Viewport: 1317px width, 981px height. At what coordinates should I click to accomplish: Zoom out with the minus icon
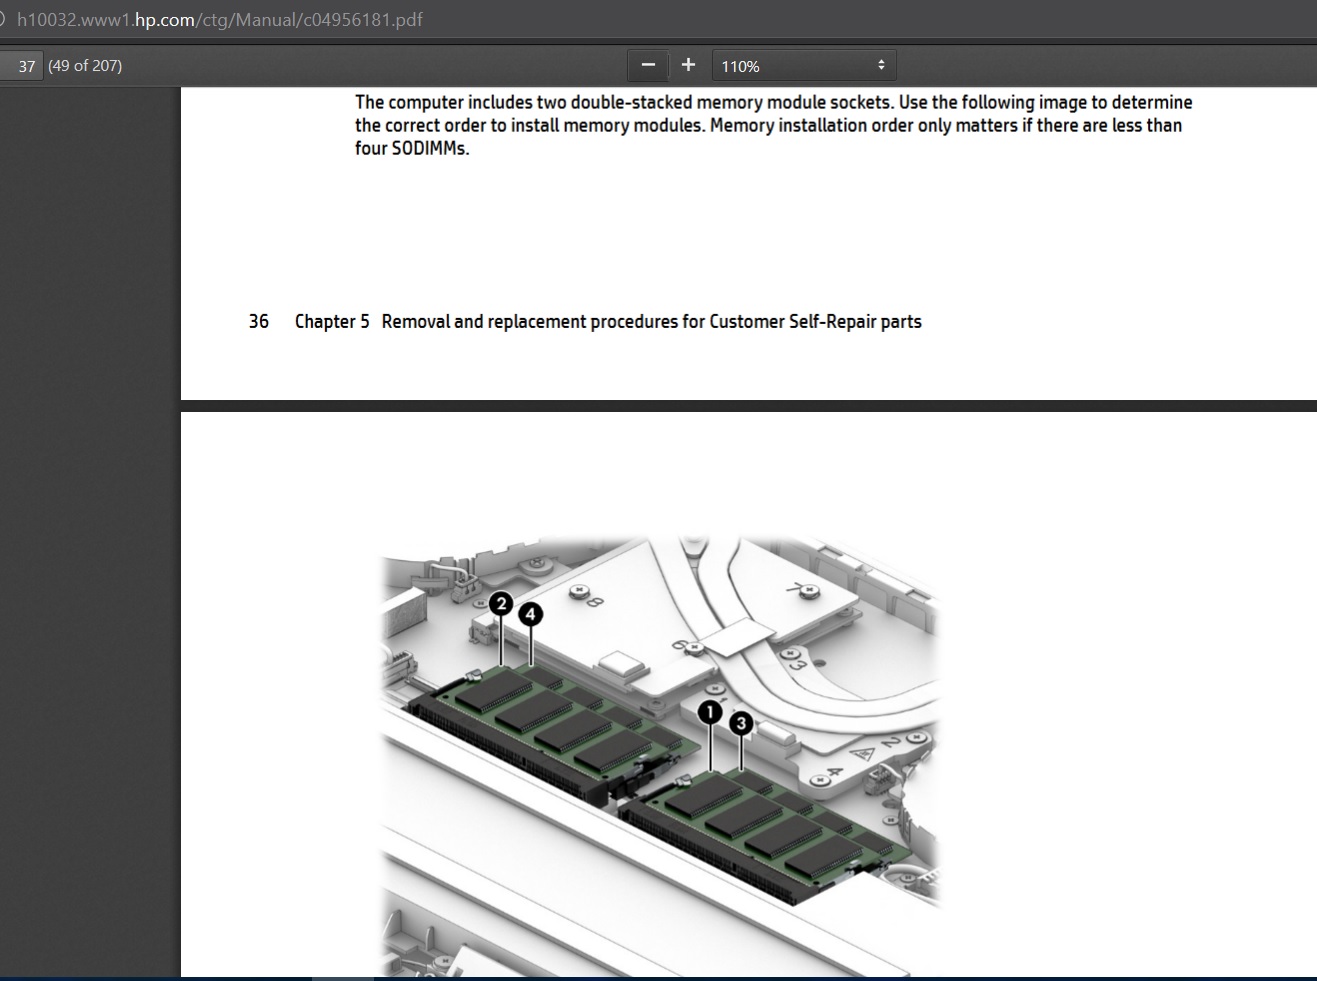click(x=648, y=64)
